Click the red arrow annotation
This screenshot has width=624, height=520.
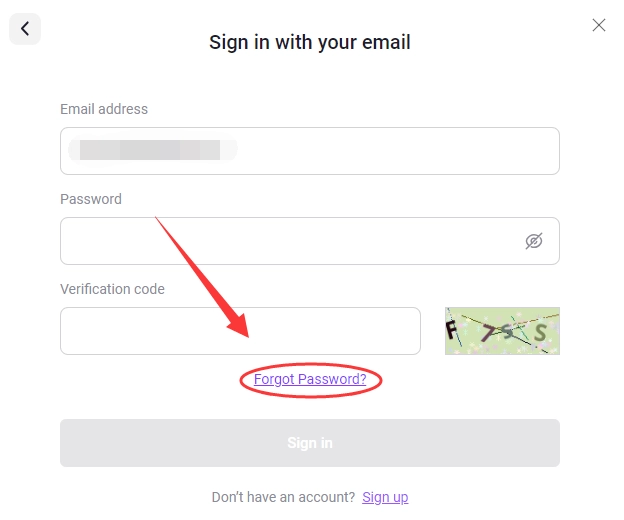200,275
